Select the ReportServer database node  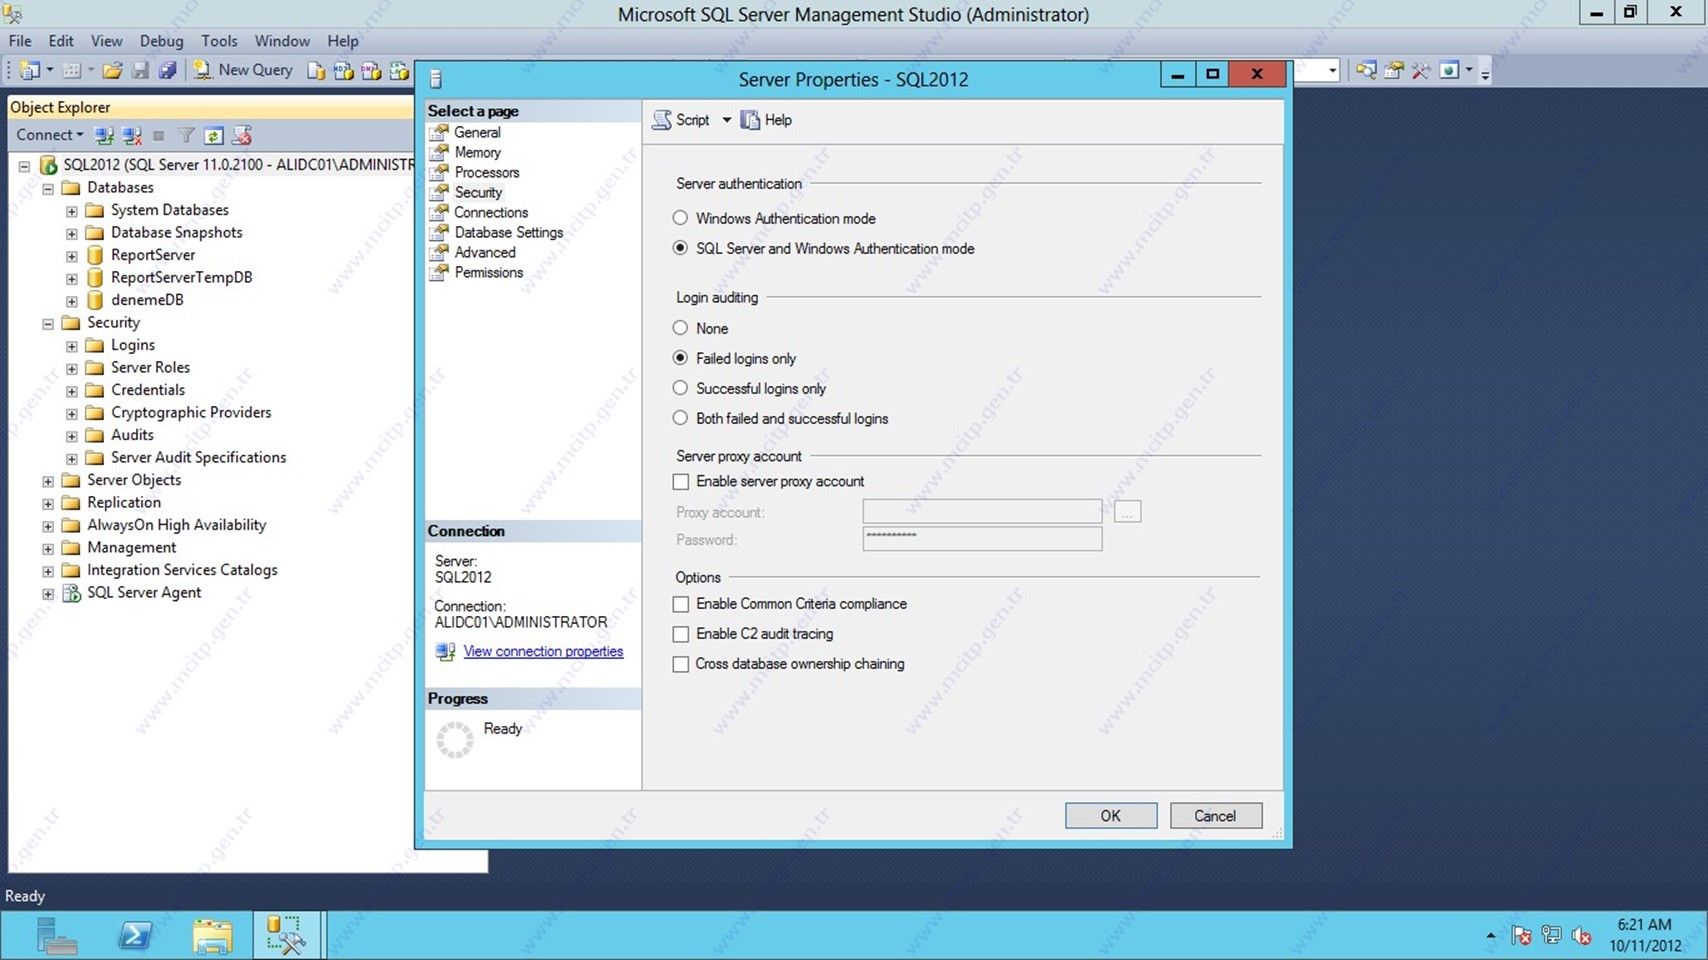coord(153,255)
